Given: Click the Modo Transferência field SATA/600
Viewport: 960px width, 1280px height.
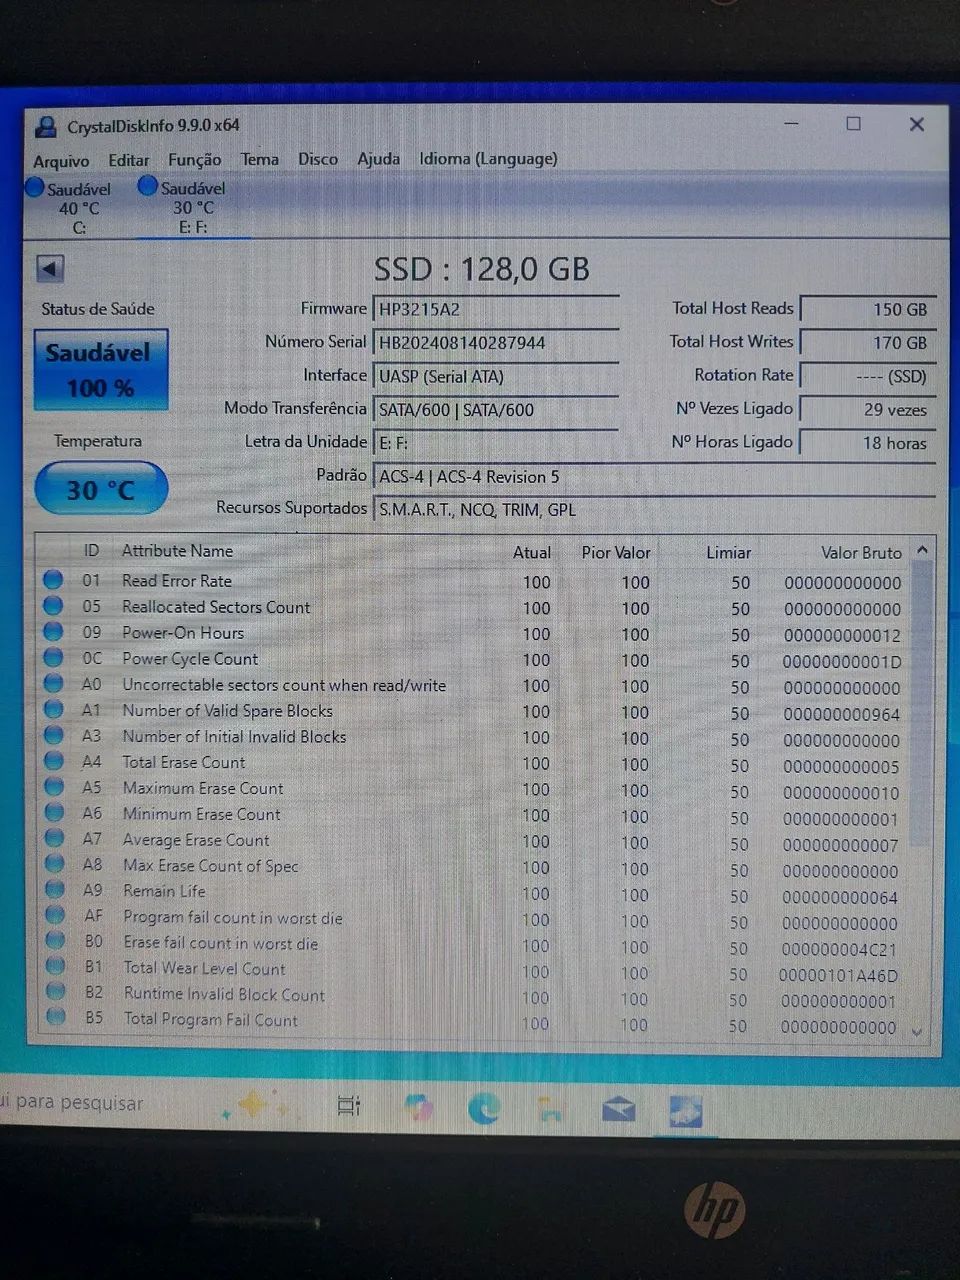Looking at the screenshot, I should click(496, 410).
